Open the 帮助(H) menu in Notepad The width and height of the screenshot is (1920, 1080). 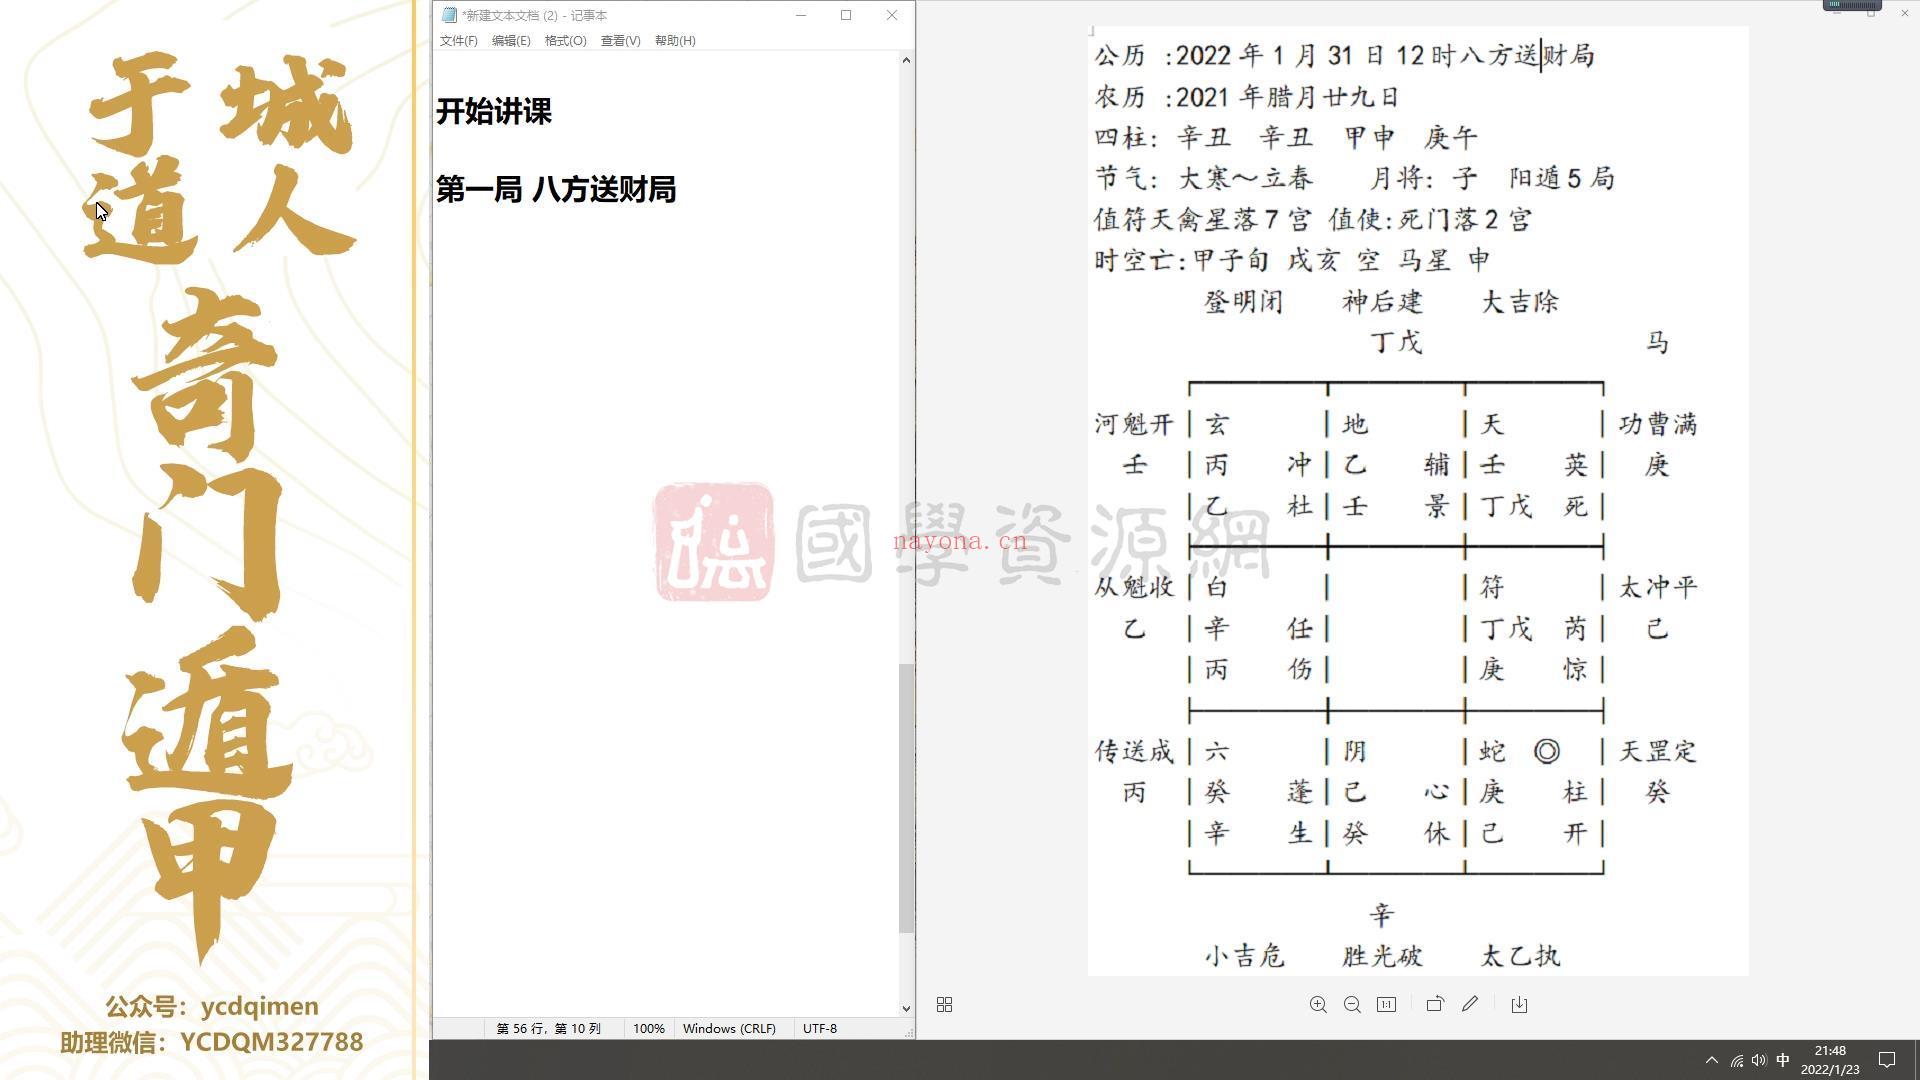pos(675,40)
